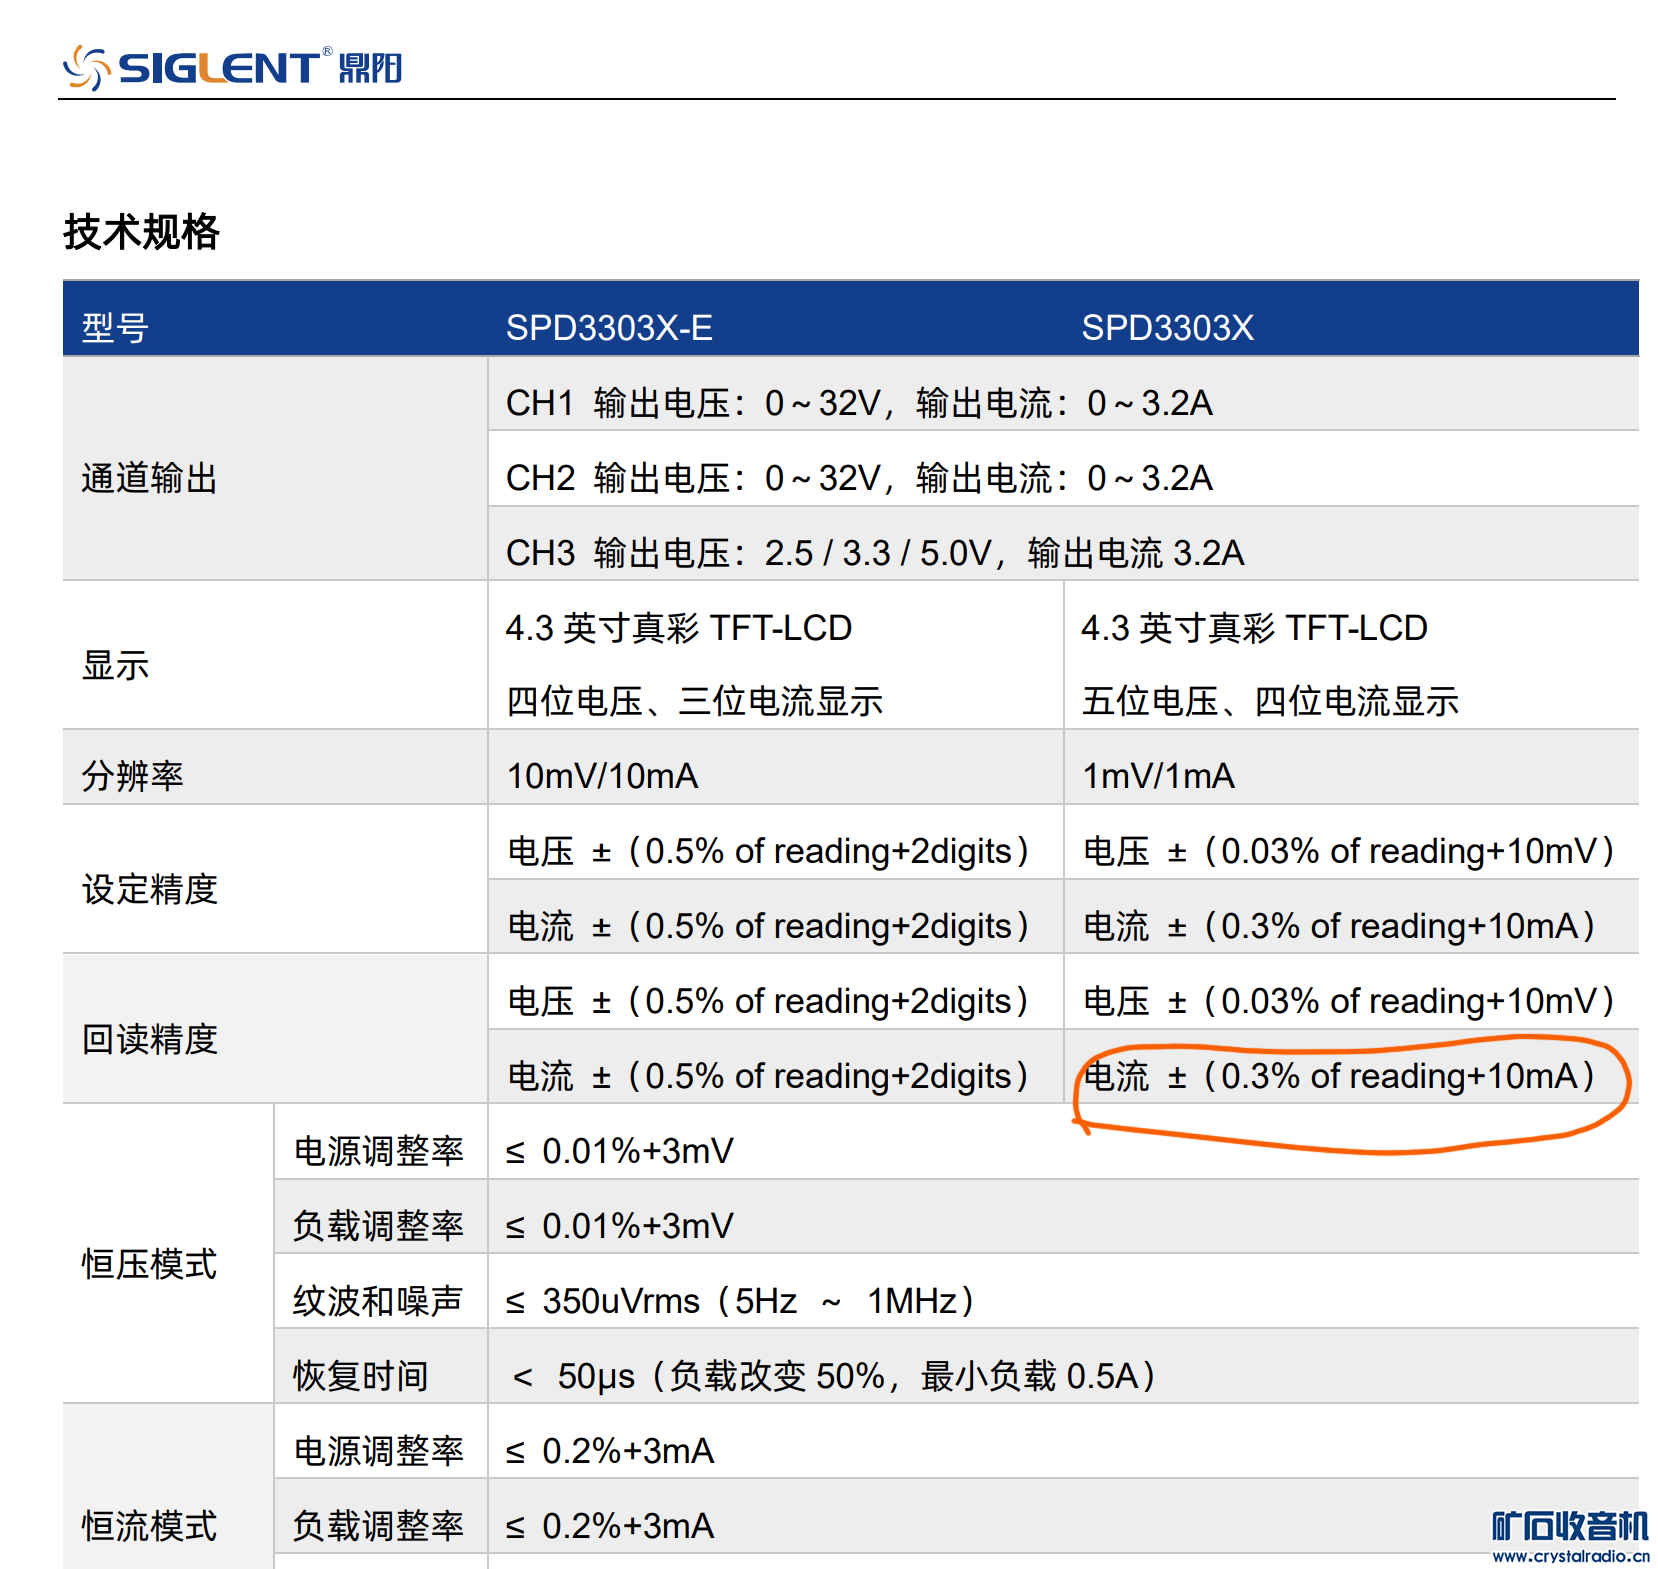
Task: Click the '显示' row label
Action: [115, 665]
